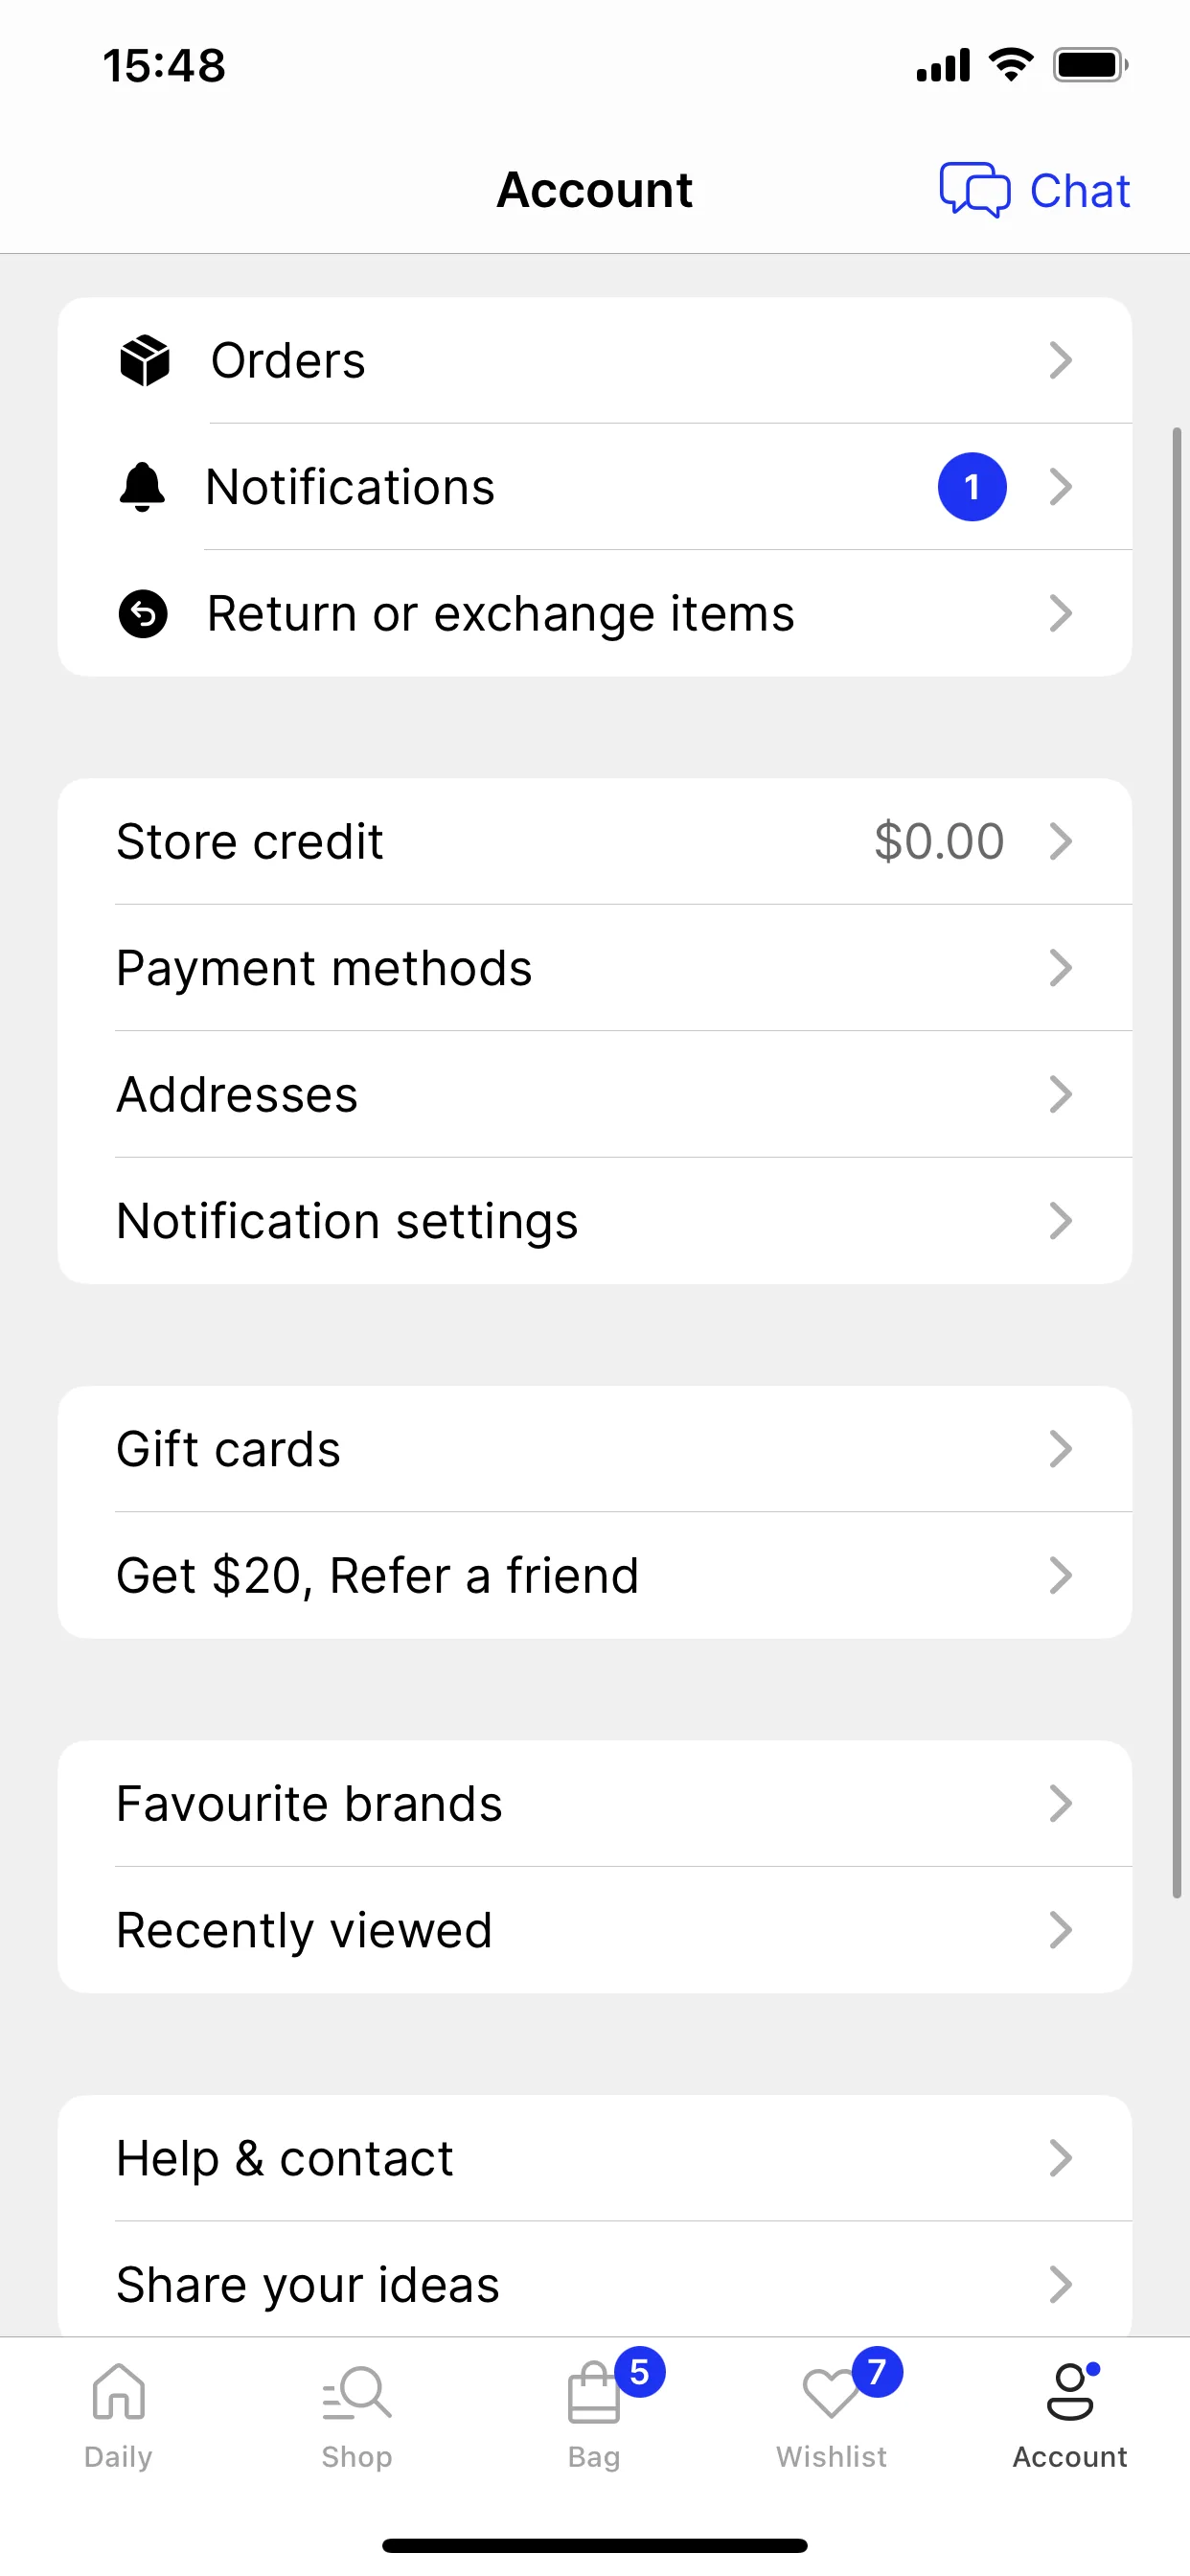Tap the Orders box icon
The width and height of the screenshot is (1190, 2576).
144,360
